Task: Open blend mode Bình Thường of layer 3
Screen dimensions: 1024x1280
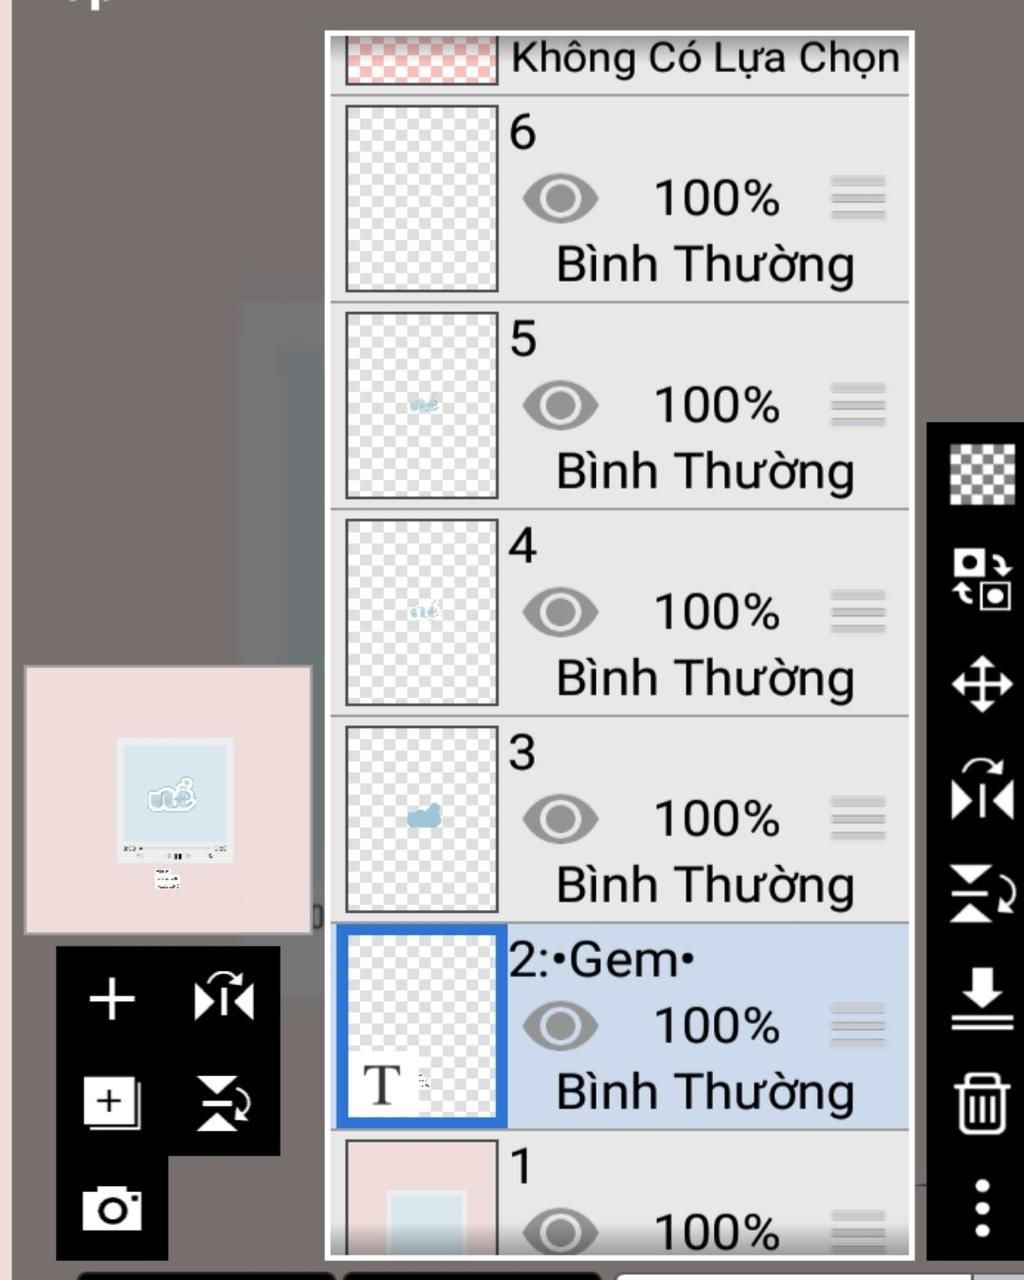Action: click(x=705, y=885)
